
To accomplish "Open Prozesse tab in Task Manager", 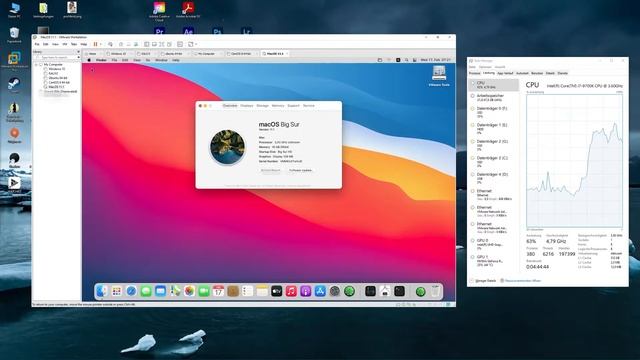I will [474, 73].
